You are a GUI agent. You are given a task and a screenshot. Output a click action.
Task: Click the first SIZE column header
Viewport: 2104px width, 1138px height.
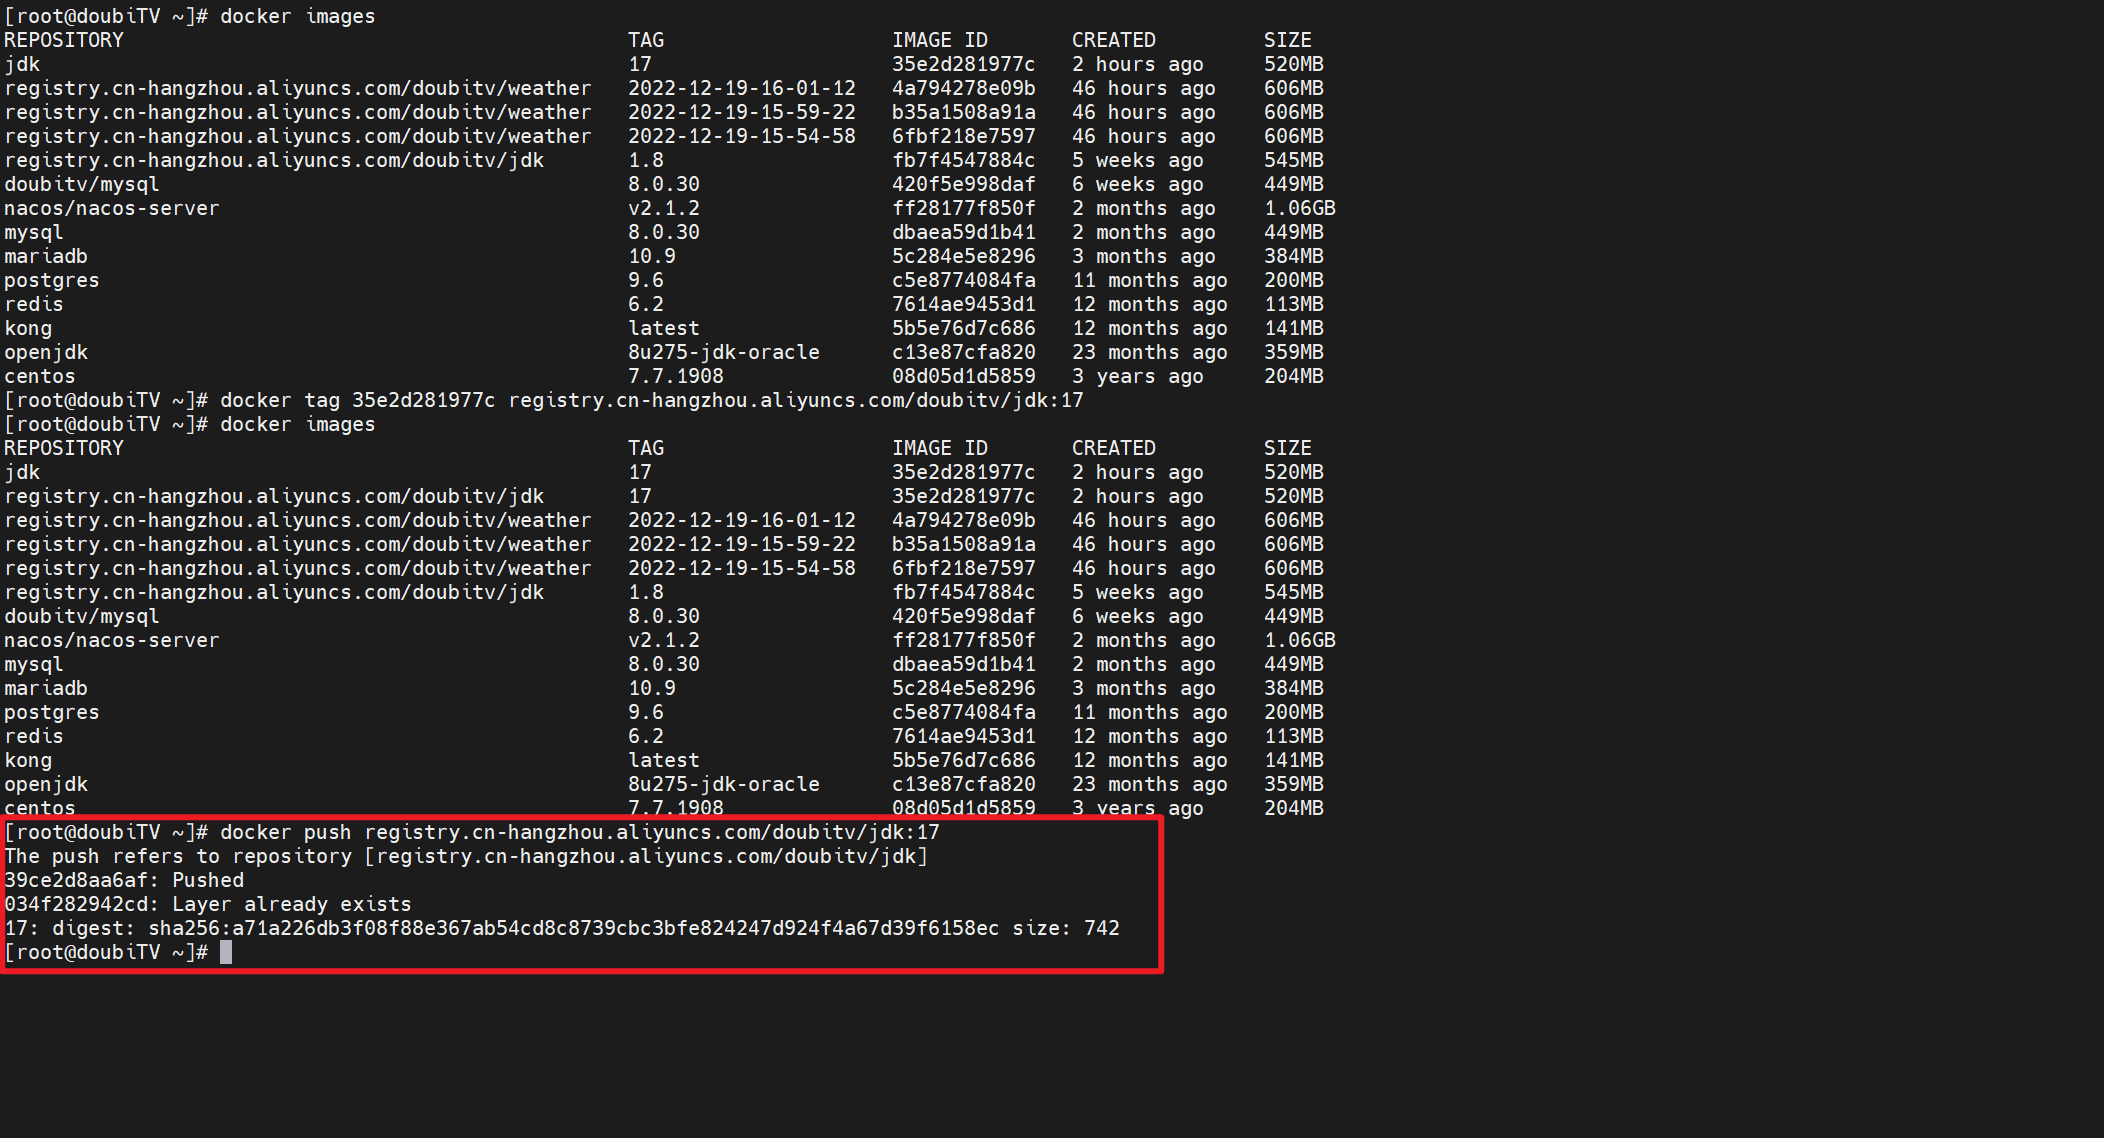tap(1287, 40)
